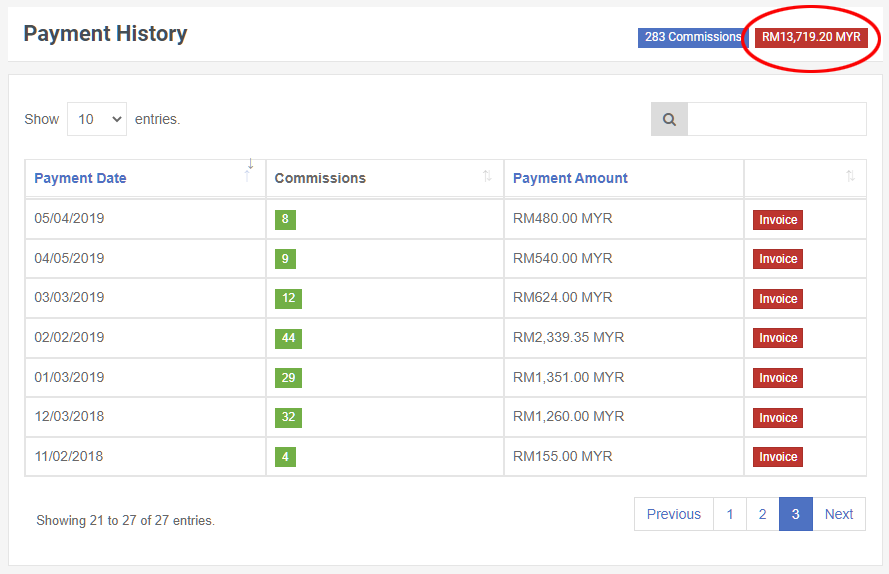
Task: View Invoice for 11/02/2018 payment
Action: [777, 457]
